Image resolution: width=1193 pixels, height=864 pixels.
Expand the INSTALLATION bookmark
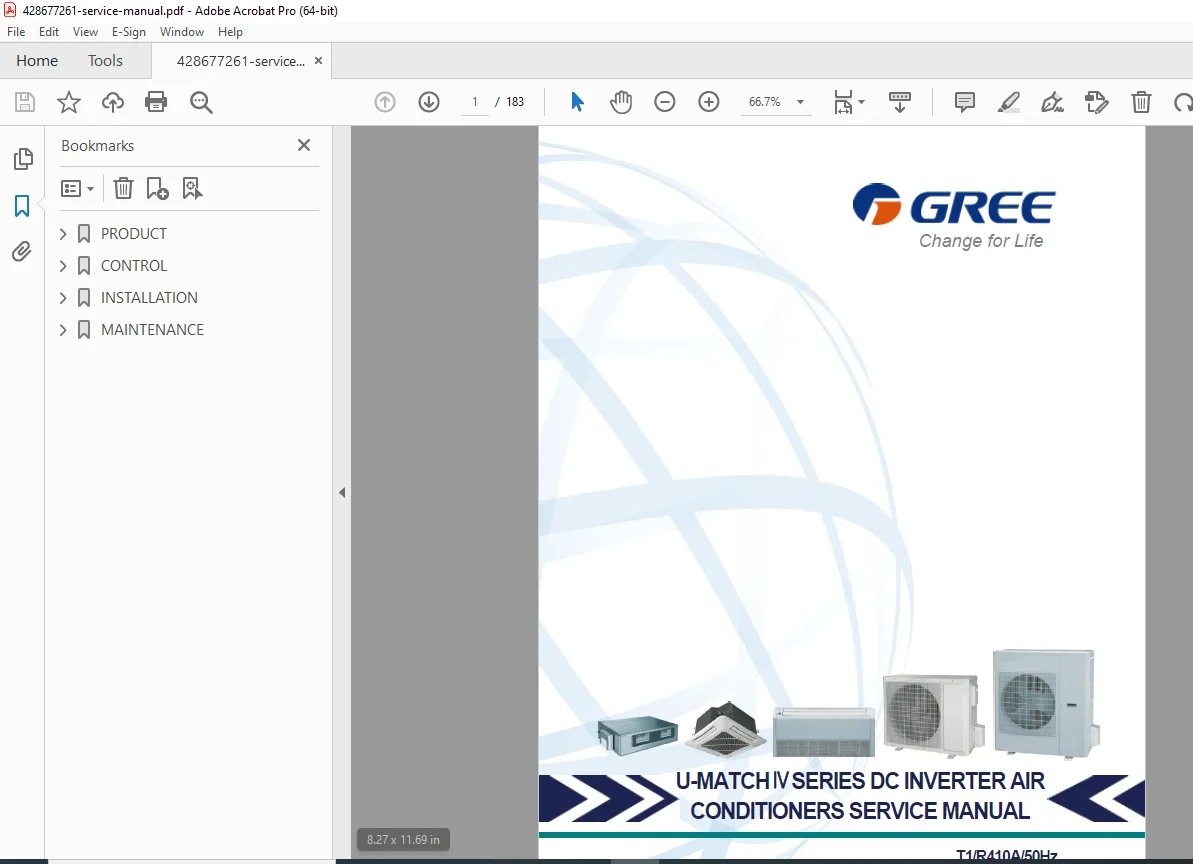pos(63,298)
